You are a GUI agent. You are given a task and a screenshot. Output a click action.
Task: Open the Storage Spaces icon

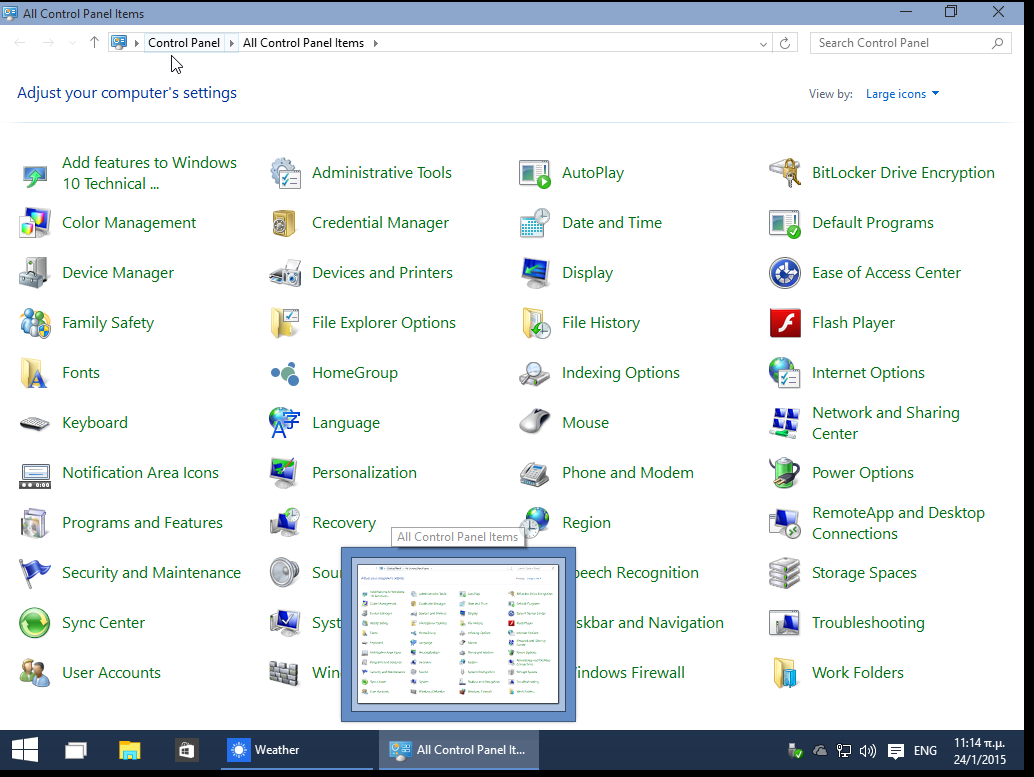point(785,573)
